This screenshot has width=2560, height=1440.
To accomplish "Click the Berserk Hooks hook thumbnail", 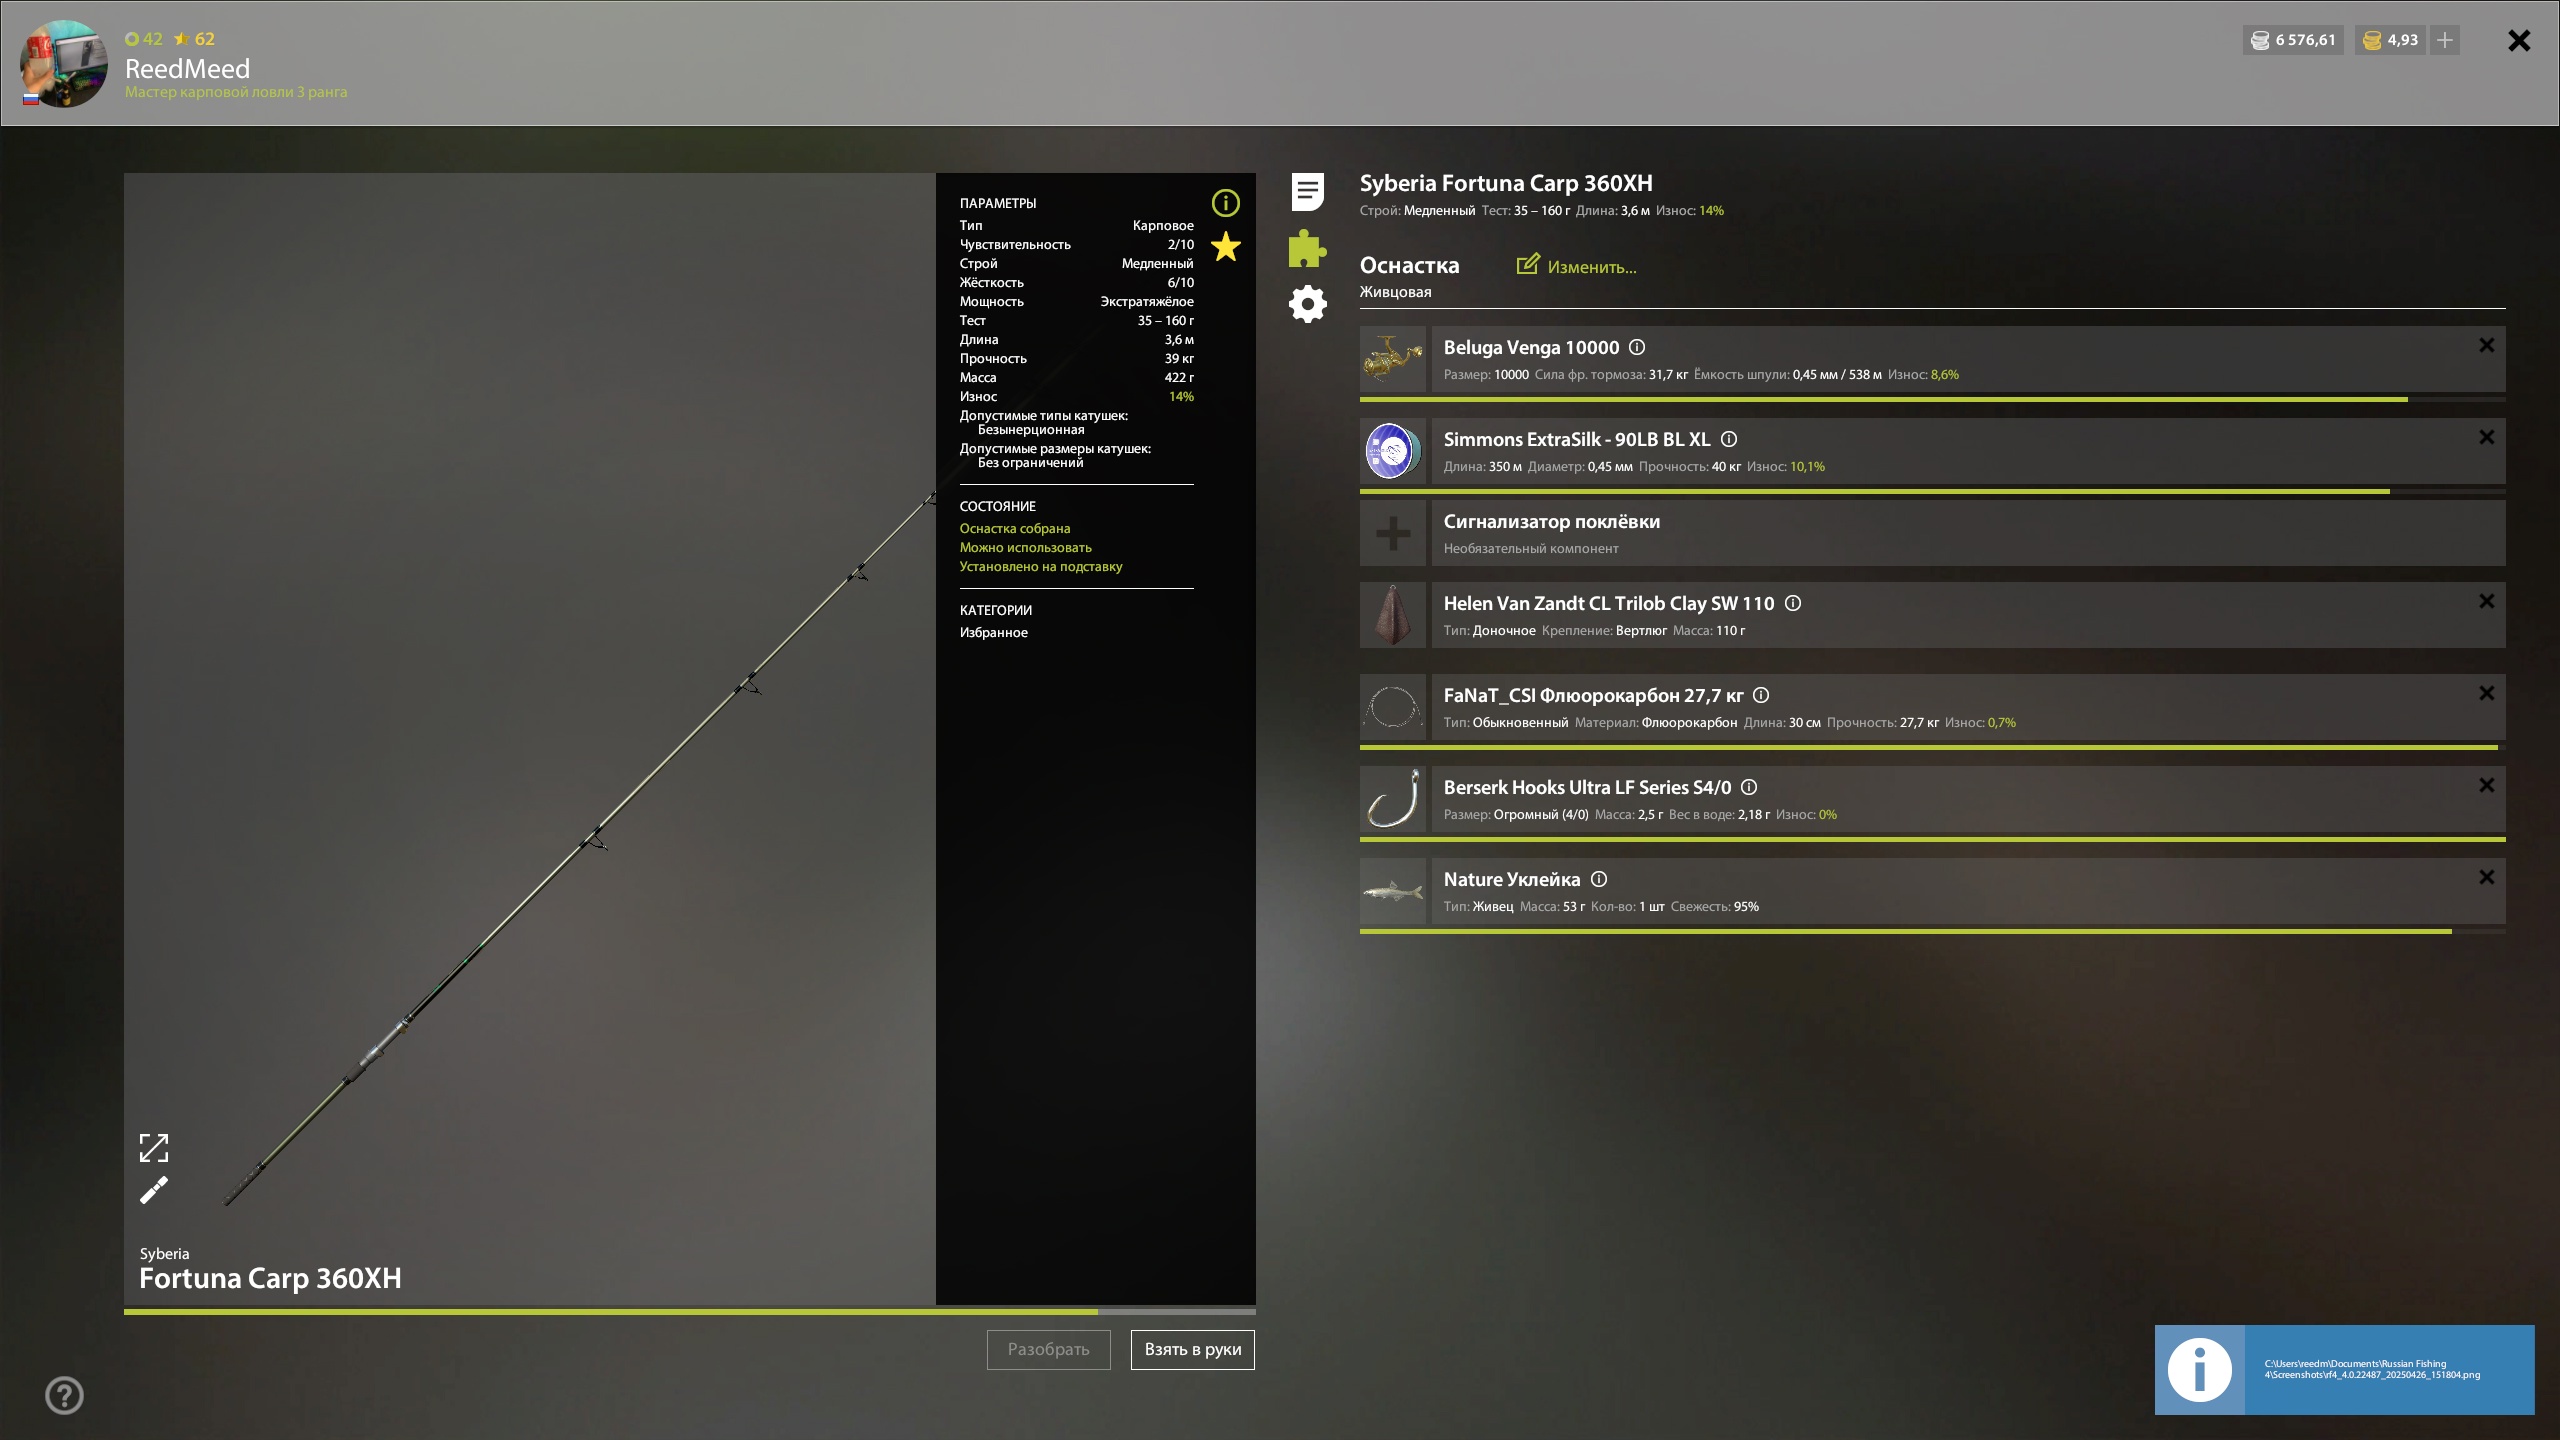I will pos(1392,799).
